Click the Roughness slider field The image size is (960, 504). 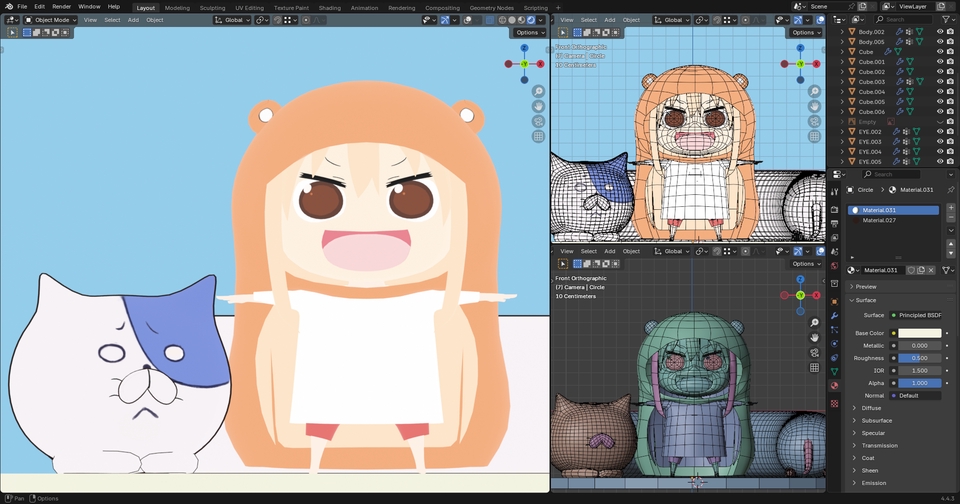[919, 358]
